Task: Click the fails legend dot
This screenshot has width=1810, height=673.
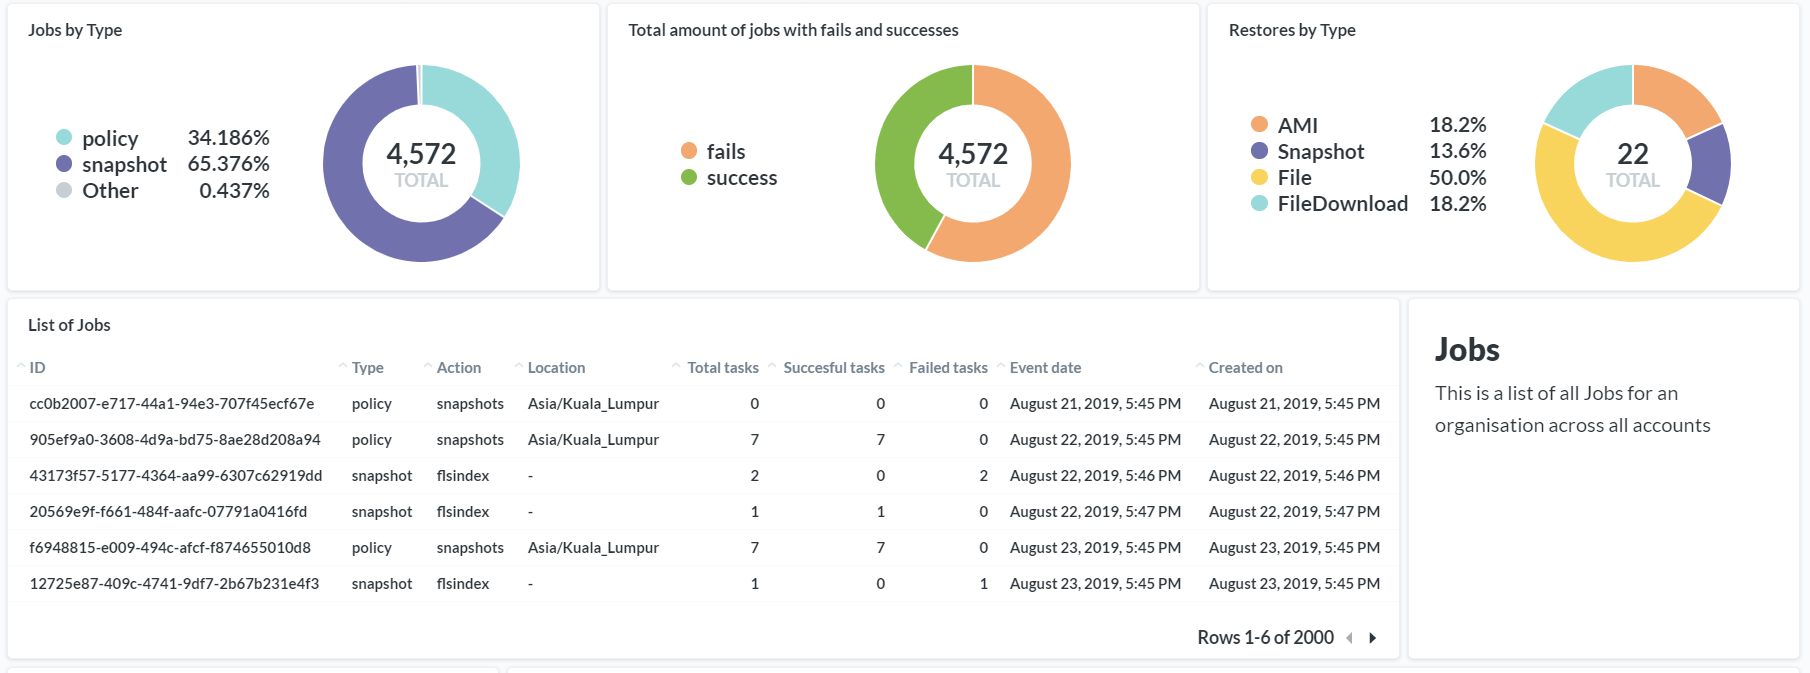Action: (689, 151)
